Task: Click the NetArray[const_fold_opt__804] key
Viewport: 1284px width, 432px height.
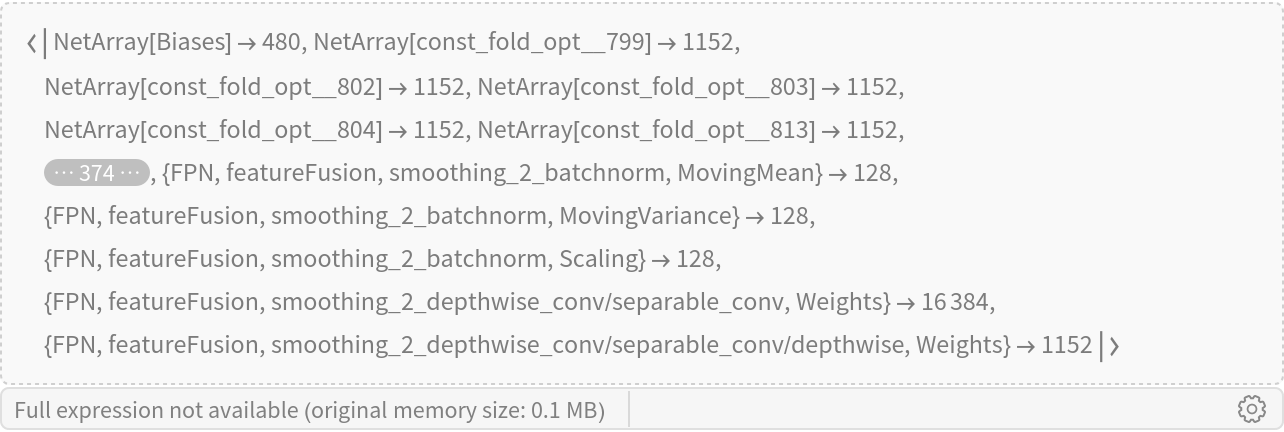Action: pyautogui.click(x=213, y=130)
